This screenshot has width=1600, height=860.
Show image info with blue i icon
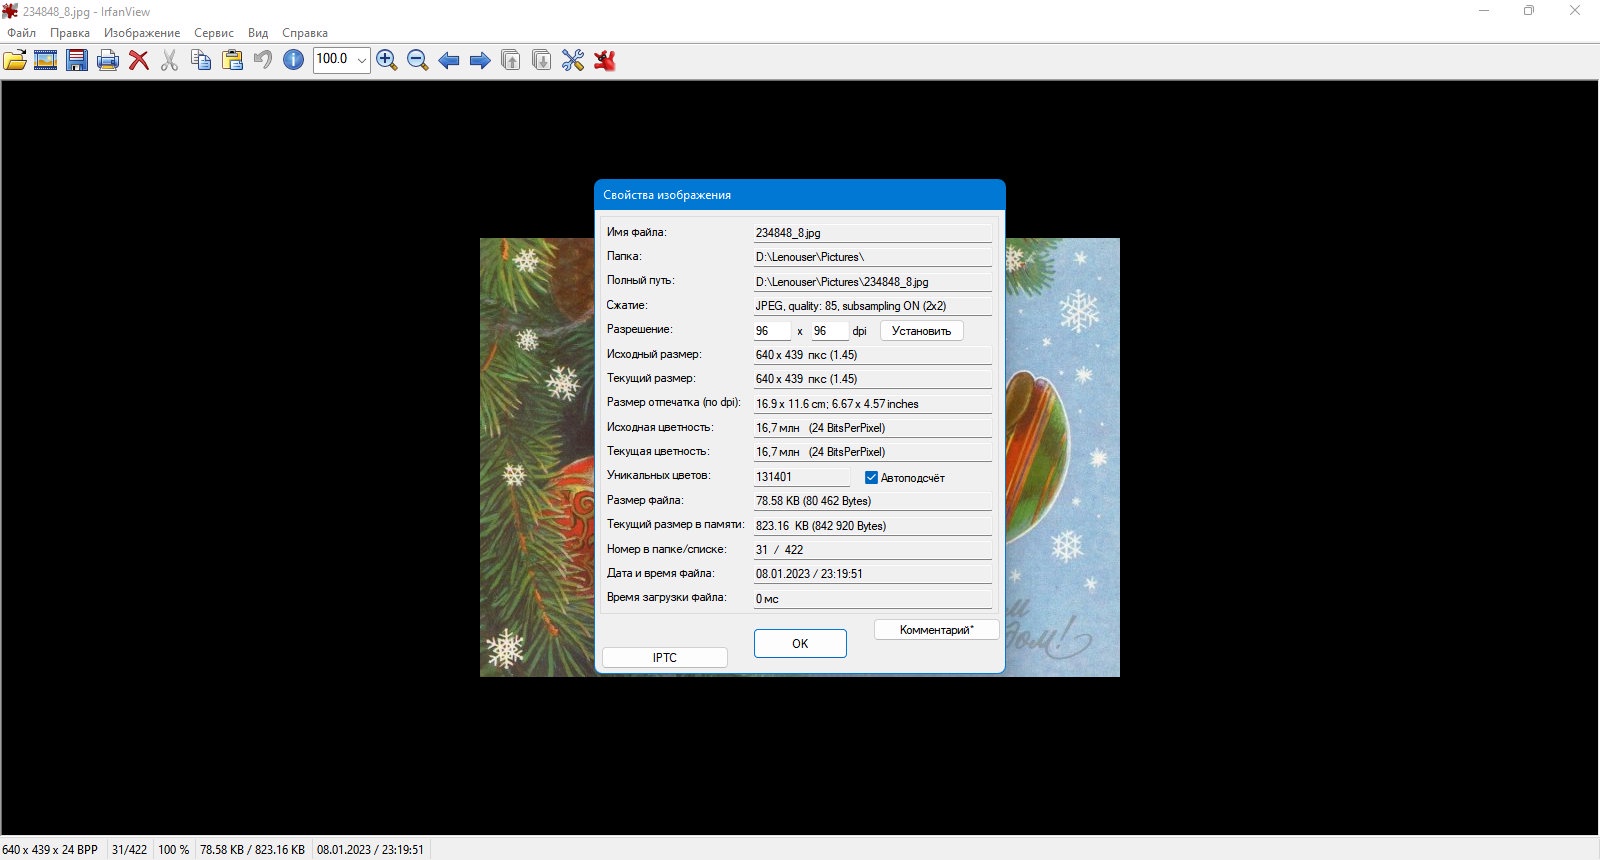294,60
